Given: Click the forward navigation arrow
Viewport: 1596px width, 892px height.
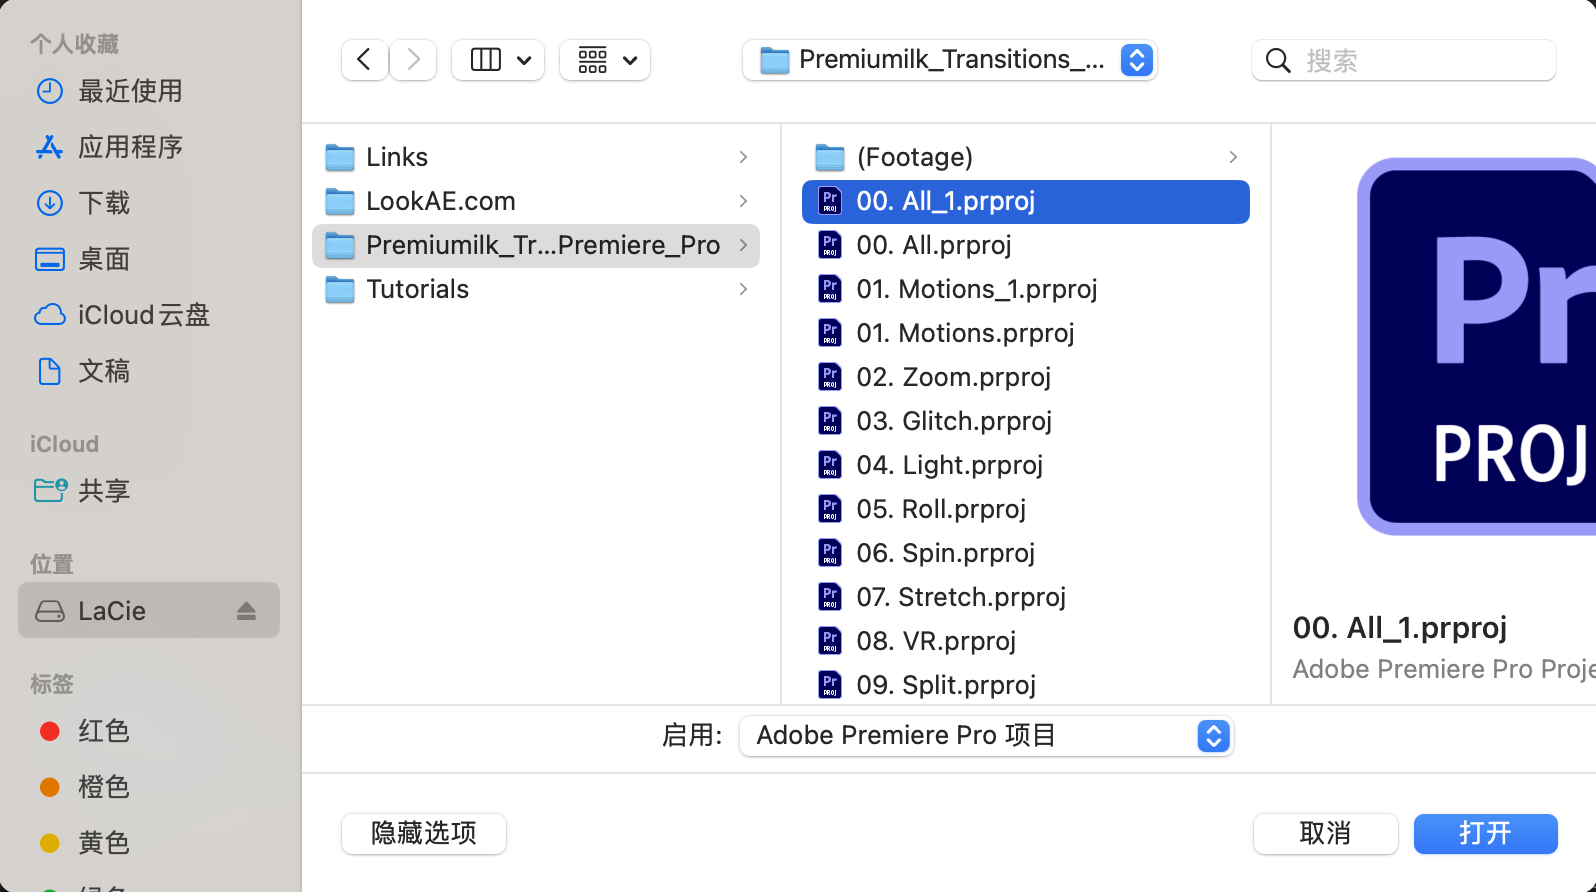Looking at the screenshot, I should pyautogui.click(x=413, y=60).
